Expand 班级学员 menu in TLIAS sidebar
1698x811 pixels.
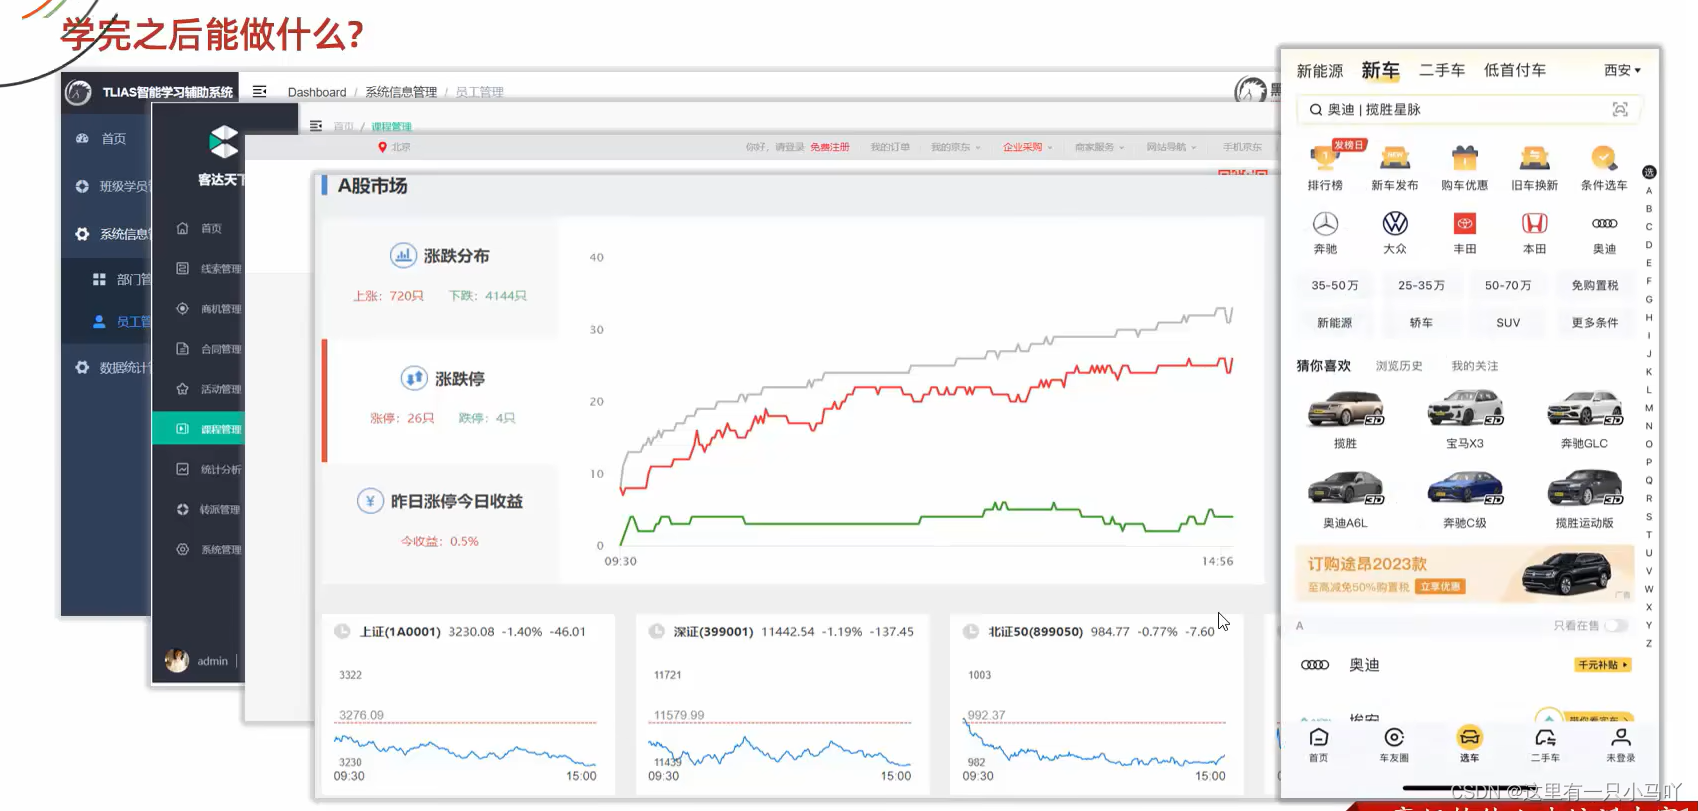pos(111,186)
